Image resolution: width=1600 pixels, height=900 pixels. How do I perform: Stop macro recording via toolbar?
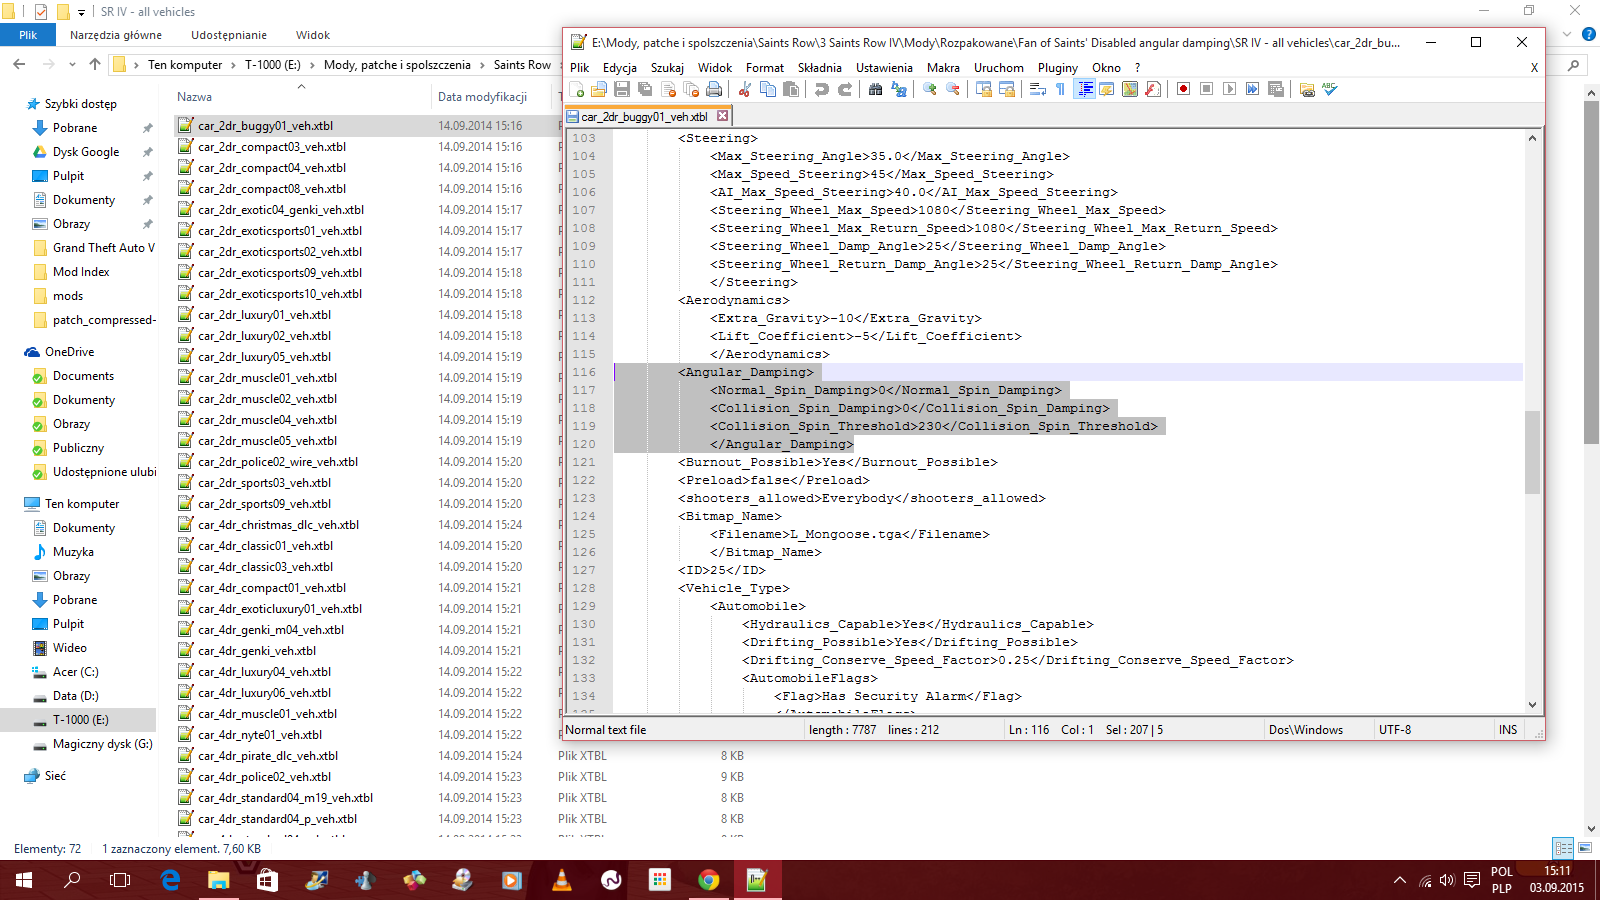pyautogui.click(x=1206, y=89)
